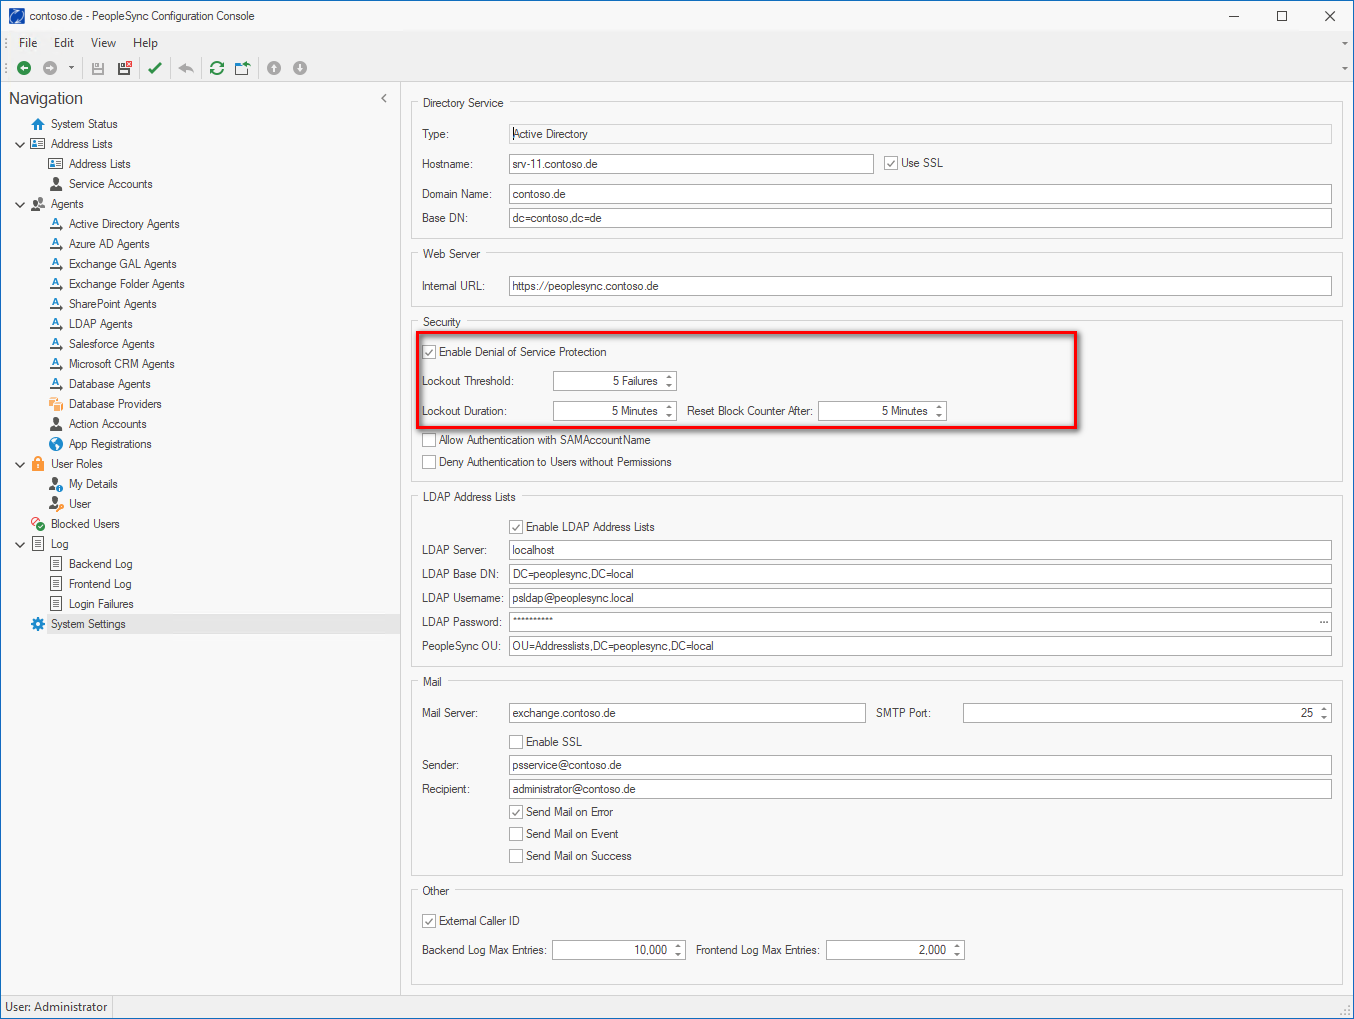
Task: Click the Internal URL input field
Action: click(920, 286)
